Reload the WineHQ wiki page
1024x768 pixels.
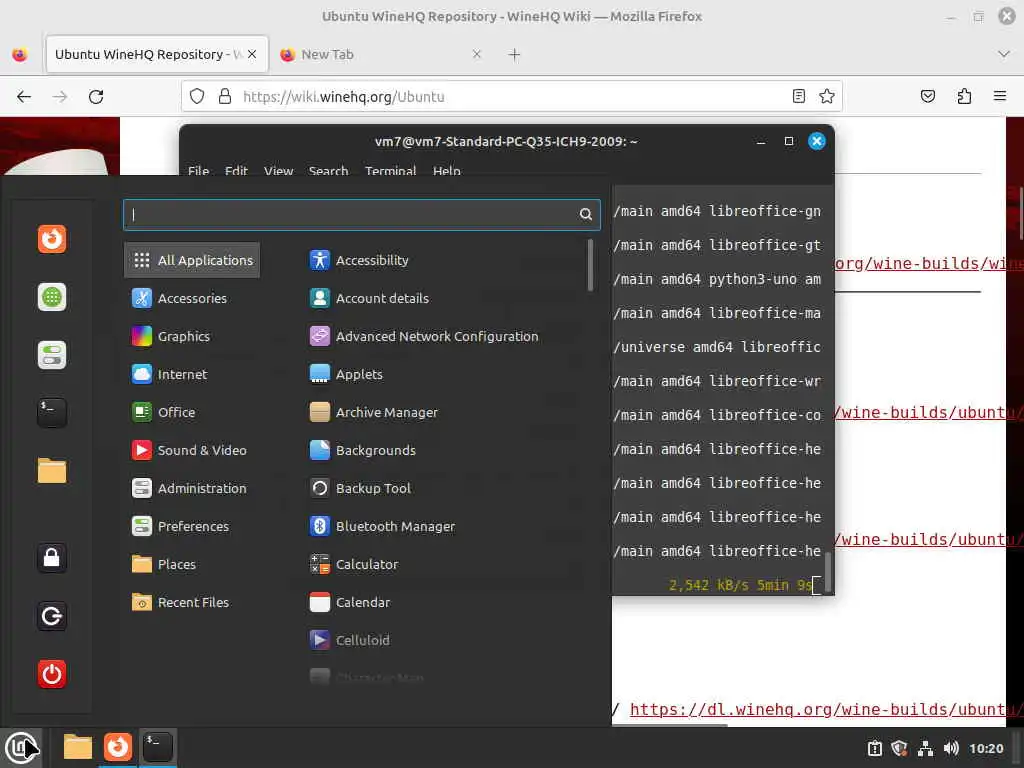tap(96, 97)
